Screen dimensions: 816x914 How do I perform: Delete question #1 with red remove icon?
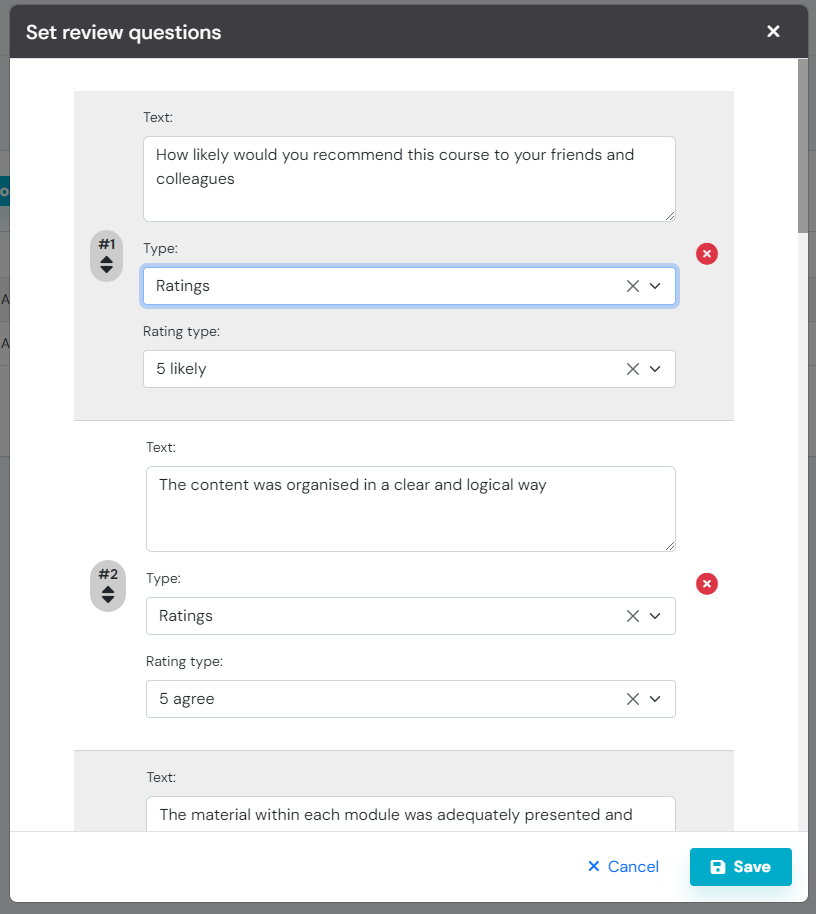coord(707,254)
